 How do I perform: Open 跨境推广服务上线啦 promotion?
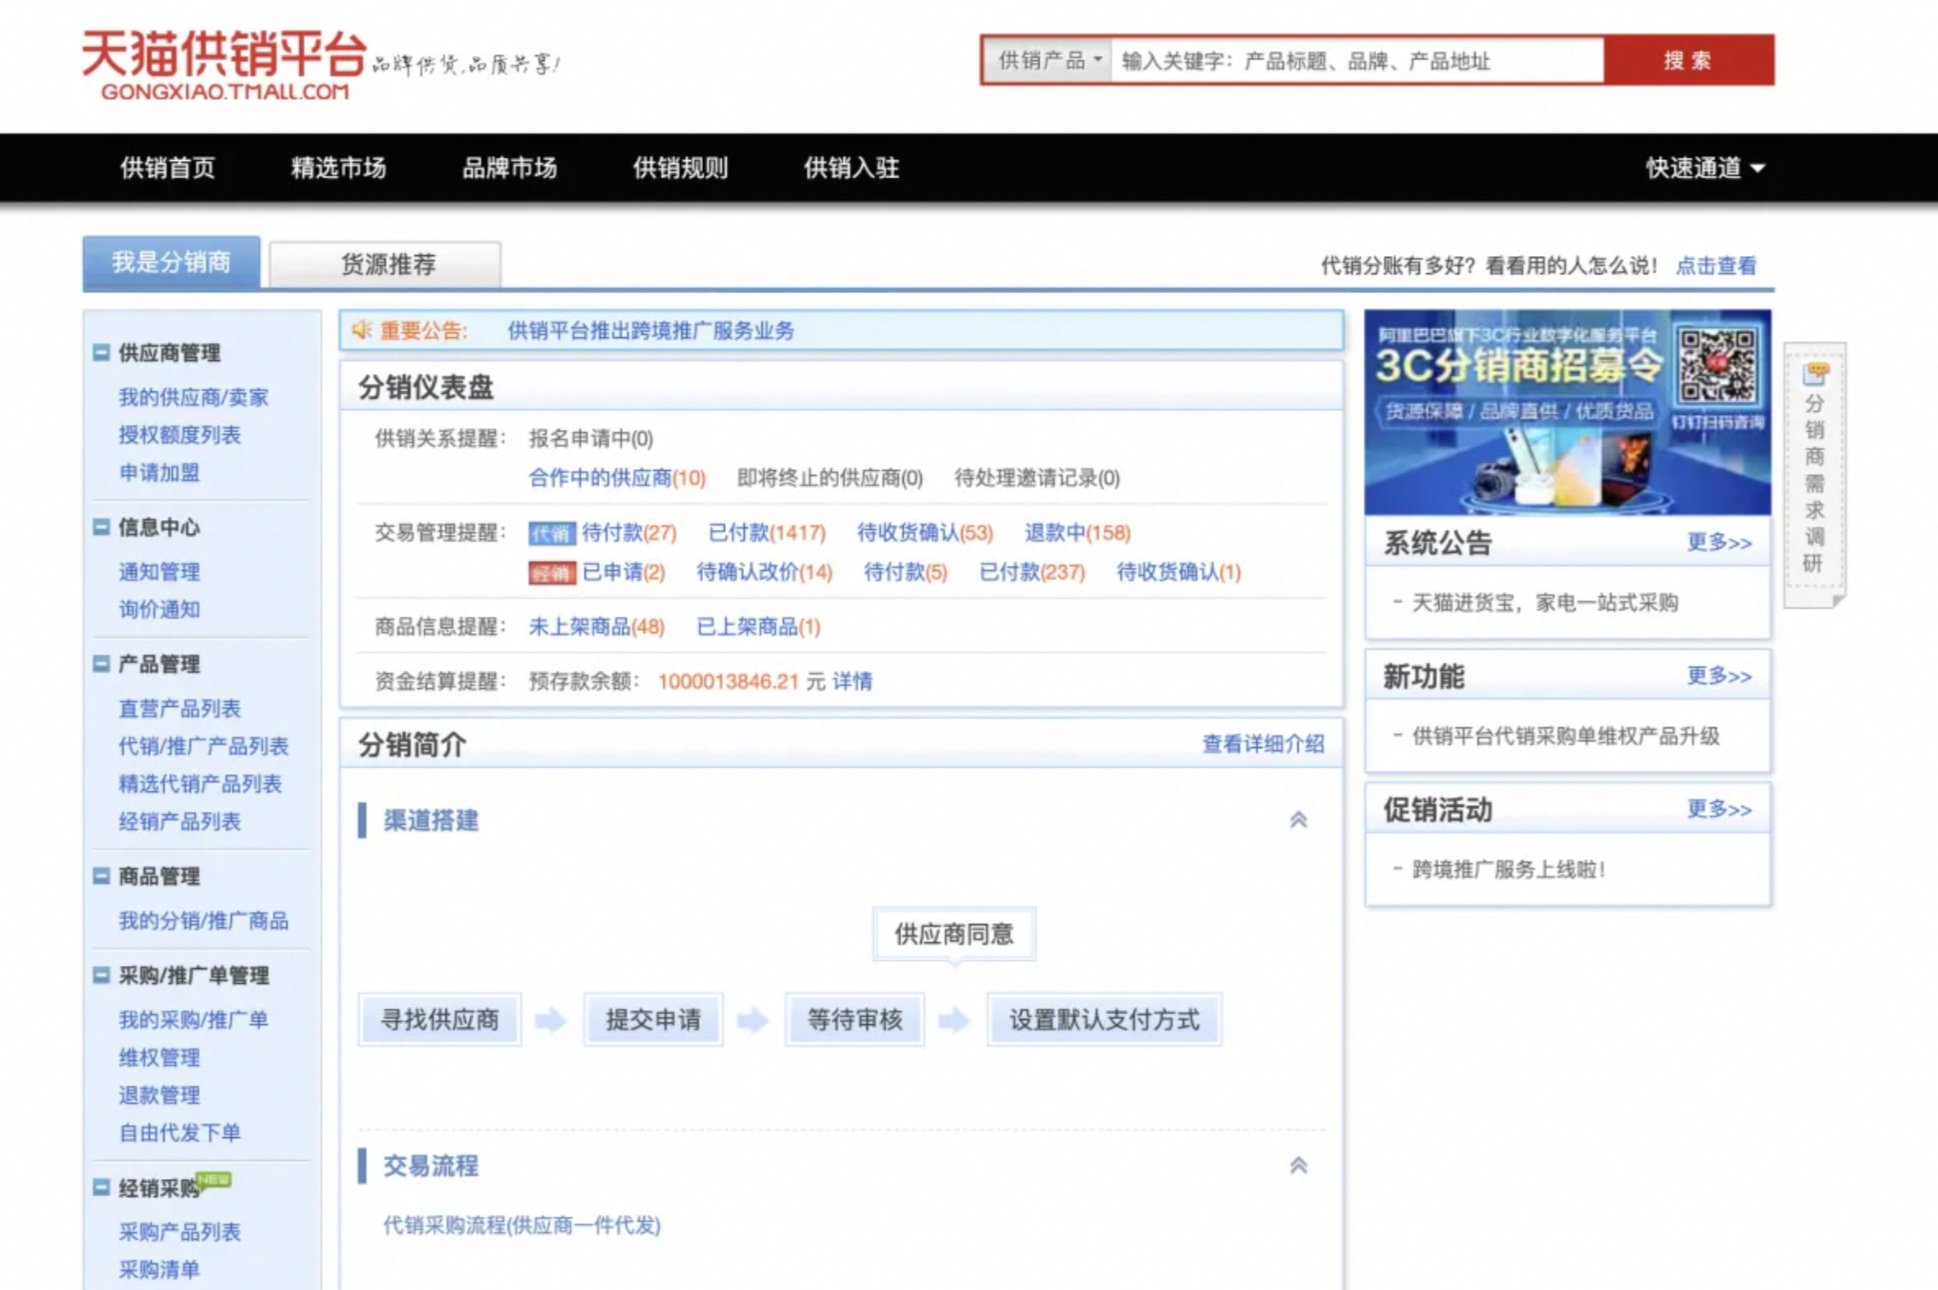(x=1509, y=870)
